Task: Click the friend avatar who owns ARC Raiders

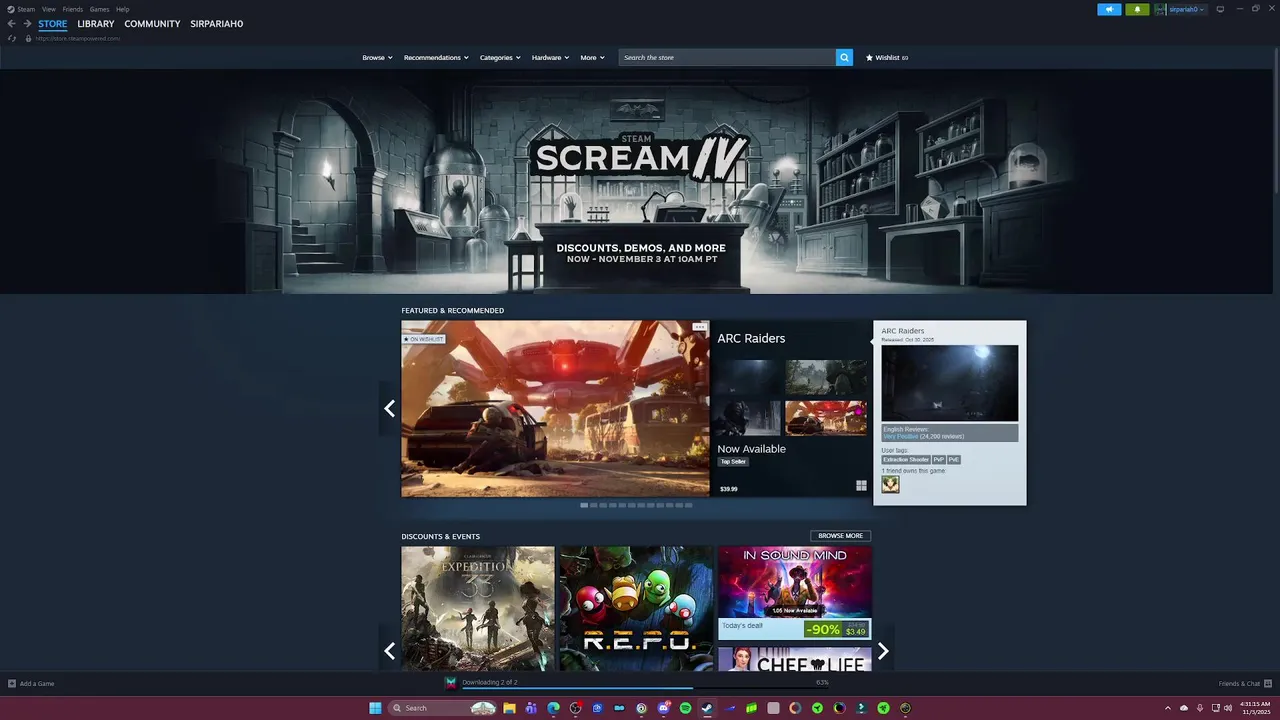Action: tap(890, 484)
